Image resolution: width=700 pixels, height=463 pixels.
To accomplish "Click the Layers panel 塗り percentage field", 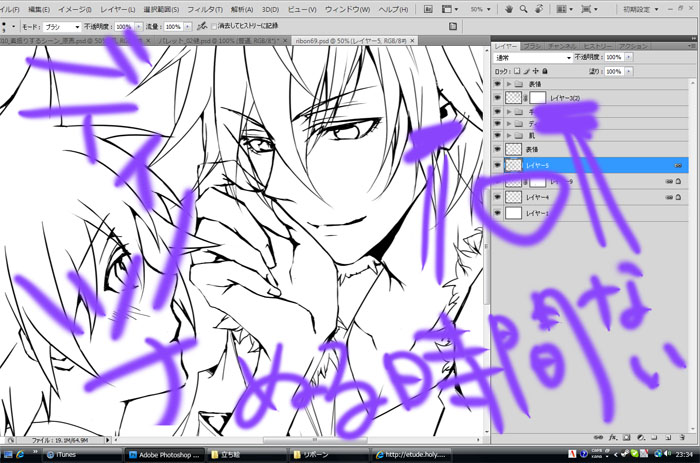I will coord(614,71).
